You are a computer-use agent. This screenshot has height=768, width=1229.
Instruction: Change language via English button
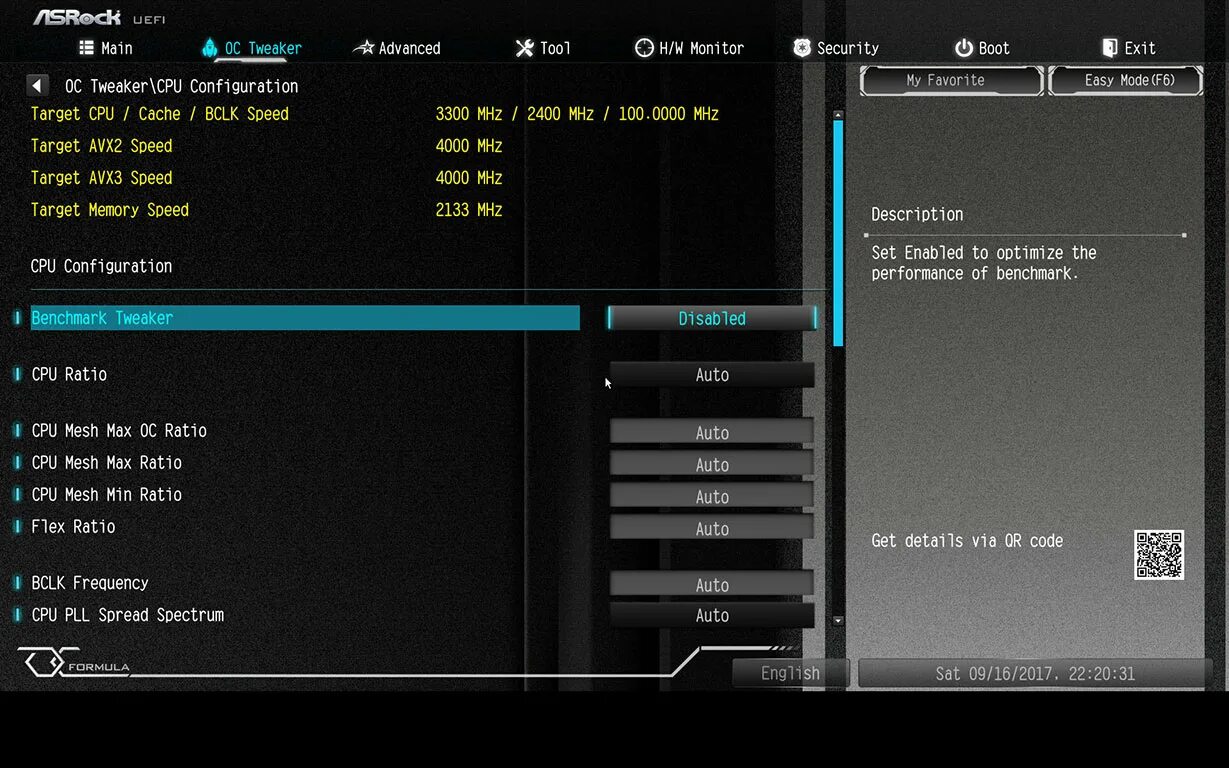(790, 673)
